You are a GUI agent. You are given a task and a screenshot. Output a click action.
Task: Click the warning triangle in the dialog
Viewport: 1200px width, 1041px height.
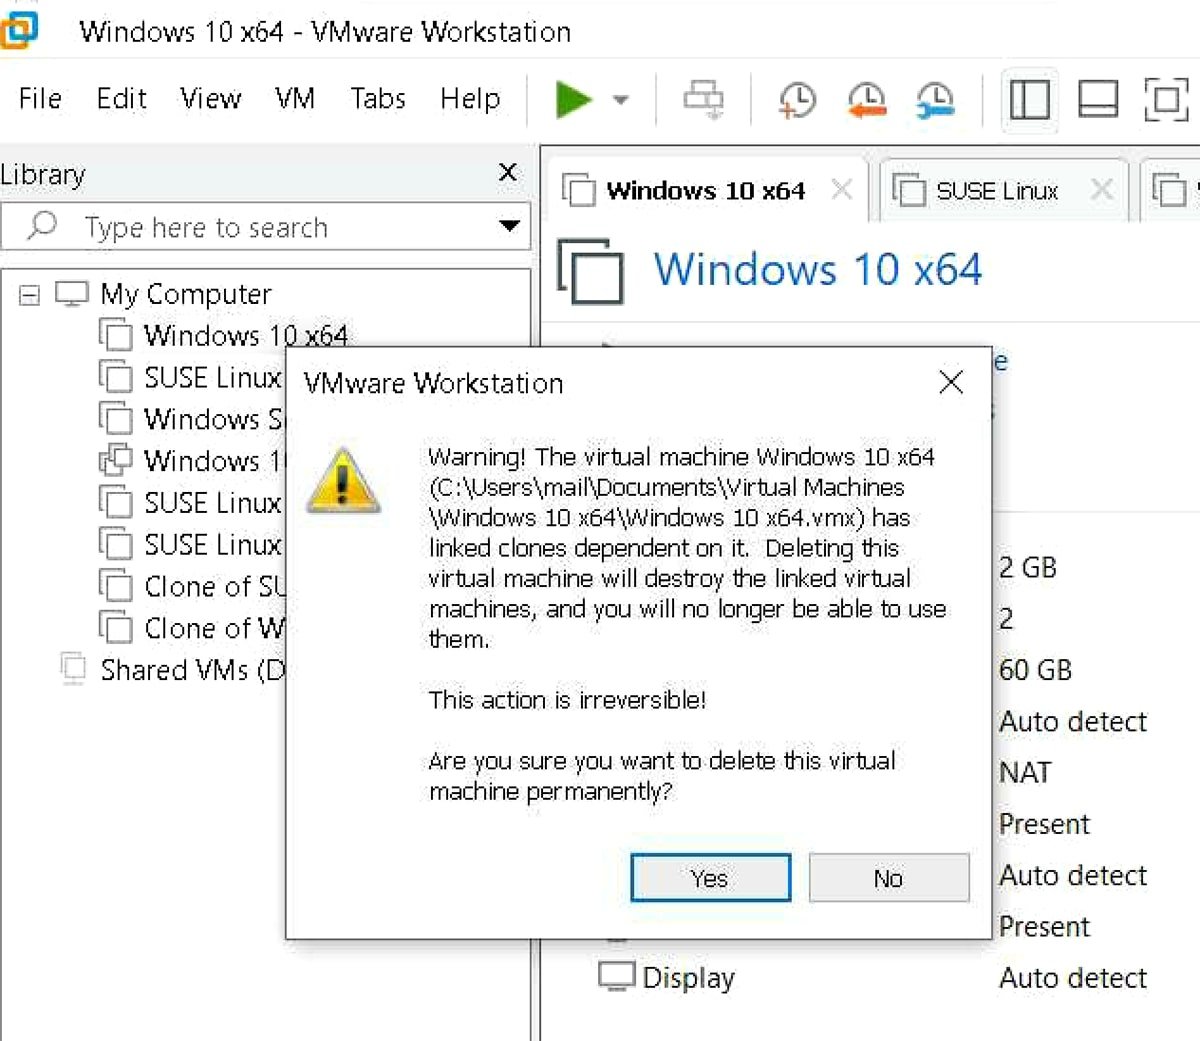(x=344, y=480)
